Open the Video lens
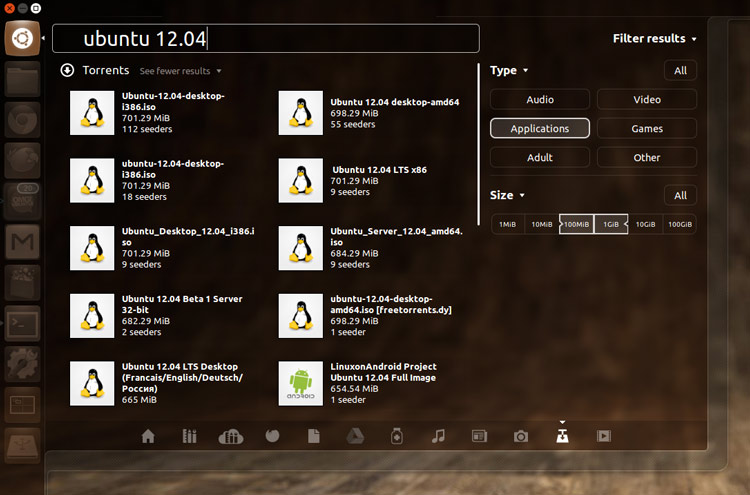 [x=604, y=436]
